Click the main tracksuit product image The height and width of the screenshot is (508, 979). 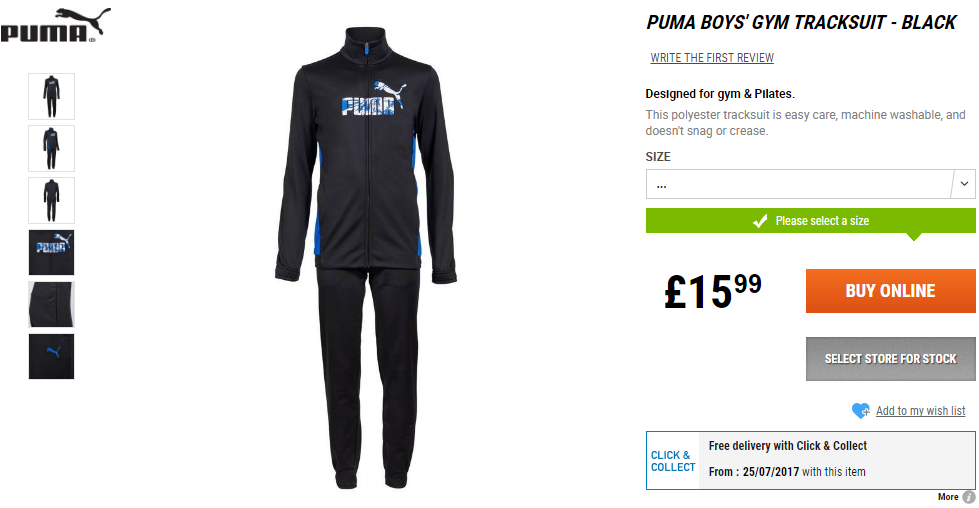(x=366, y=258)
